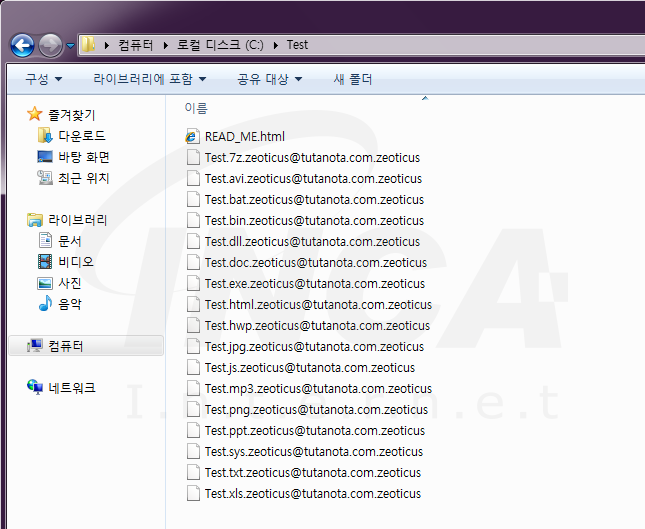The height and width of the screenshot is (529, 645).
Task: Click the 사진 picture icon
Action: 45,283
